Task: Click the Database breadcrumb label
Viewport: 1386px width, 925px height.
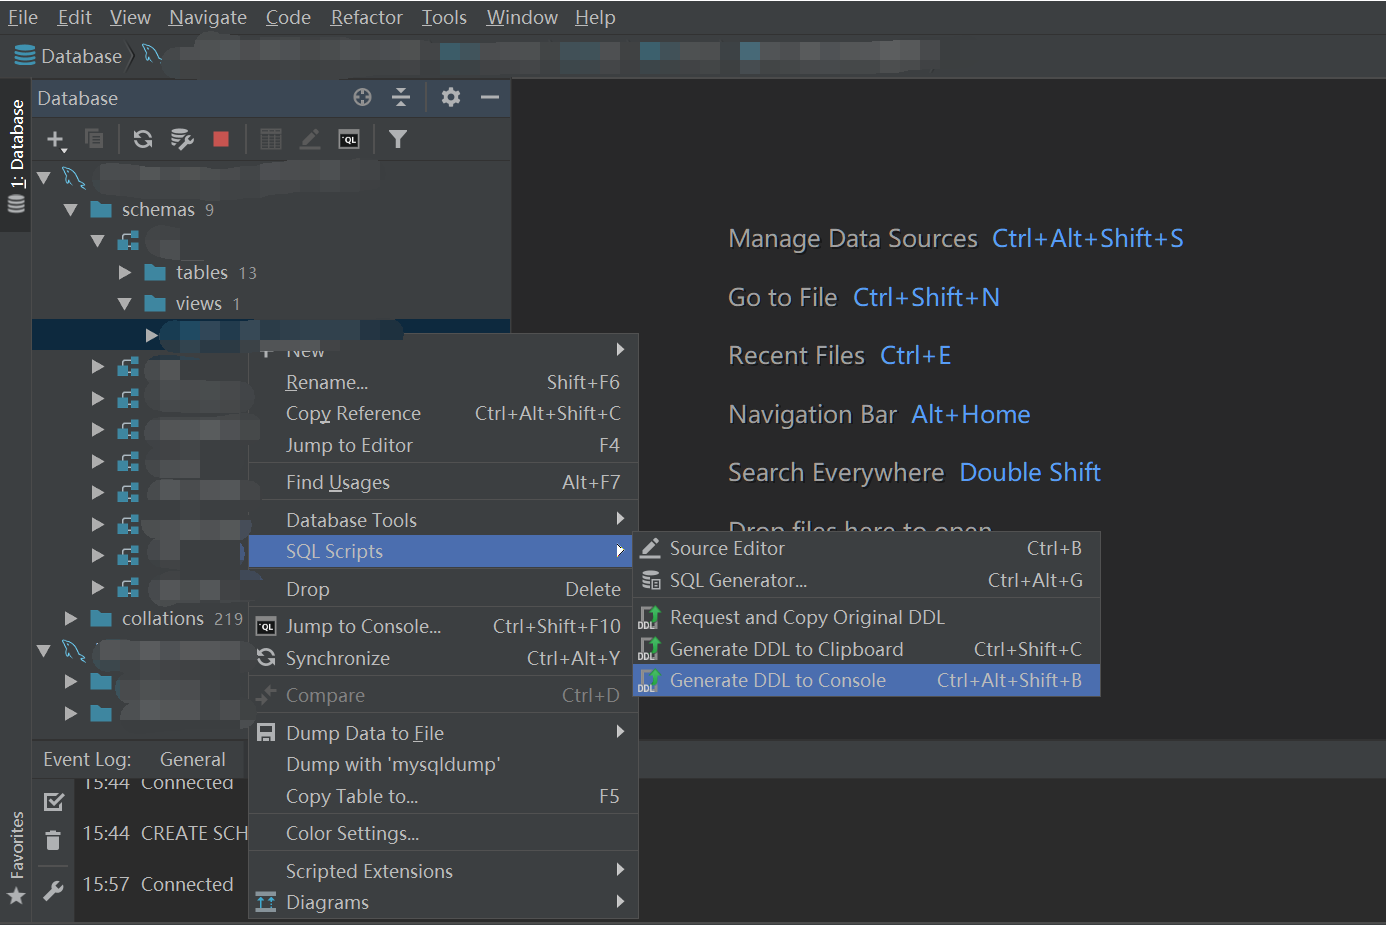Action: point(81,56)
